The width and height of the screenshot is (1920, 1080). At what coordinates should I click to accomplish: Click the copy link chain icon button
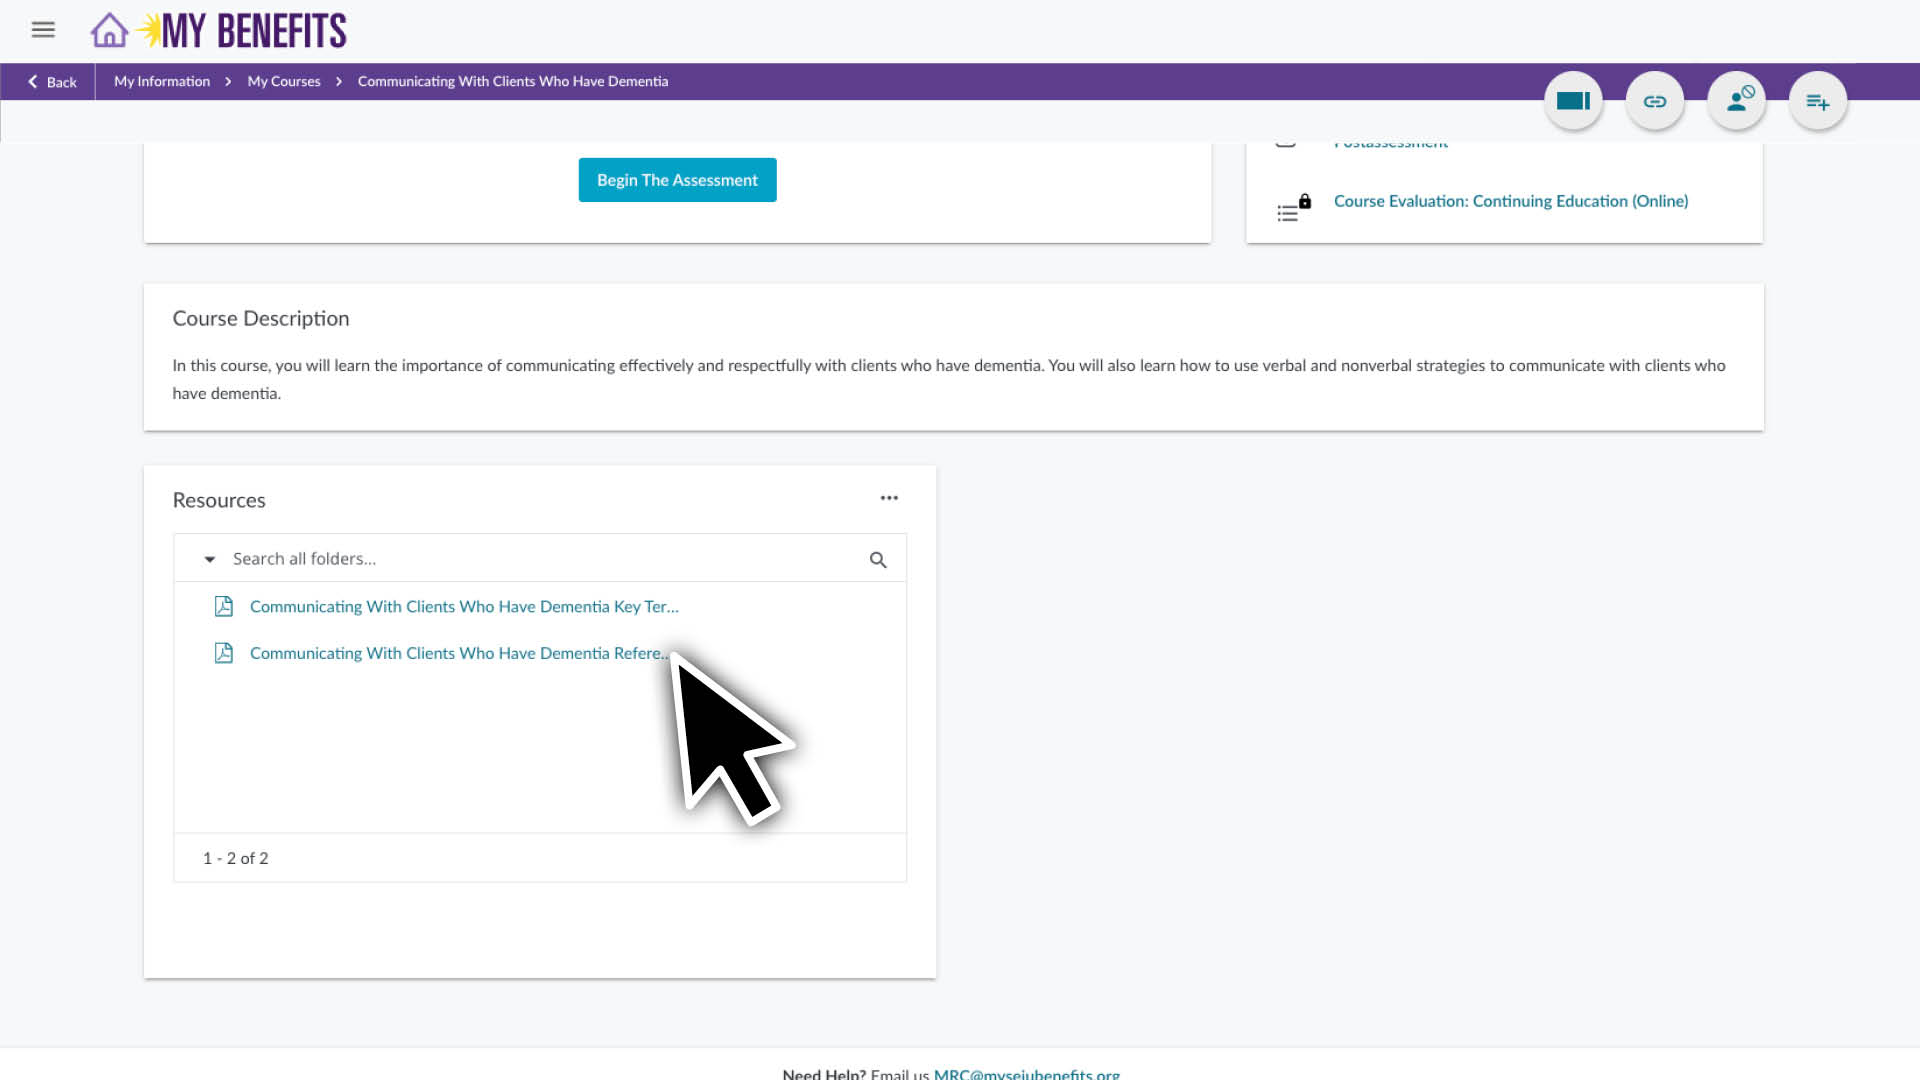point(1655,101)
